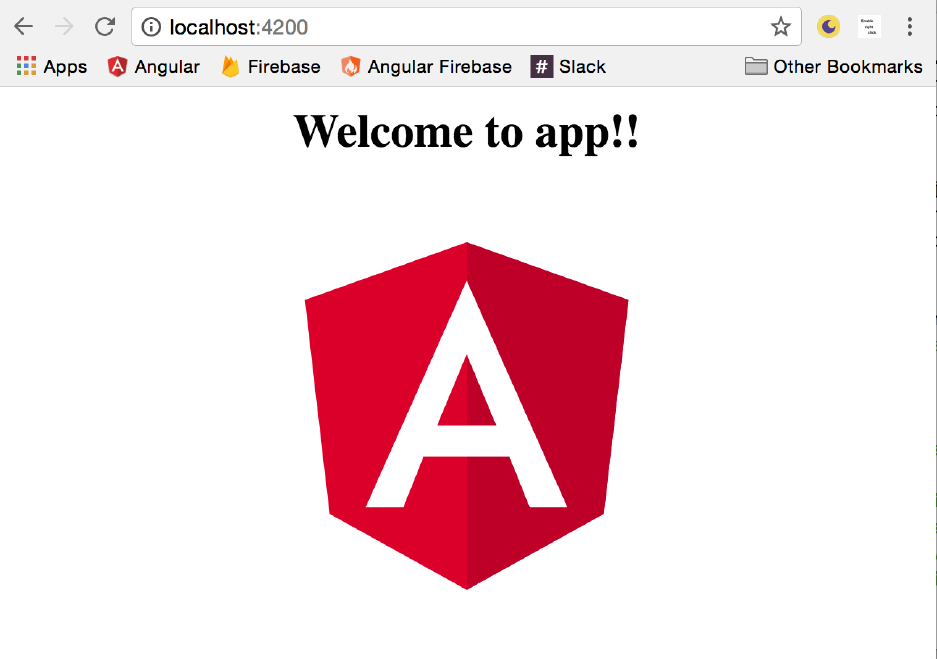The image size is (937, 659).
Task: Click the forward navigation arrow
Action: [x=65, y=27]
